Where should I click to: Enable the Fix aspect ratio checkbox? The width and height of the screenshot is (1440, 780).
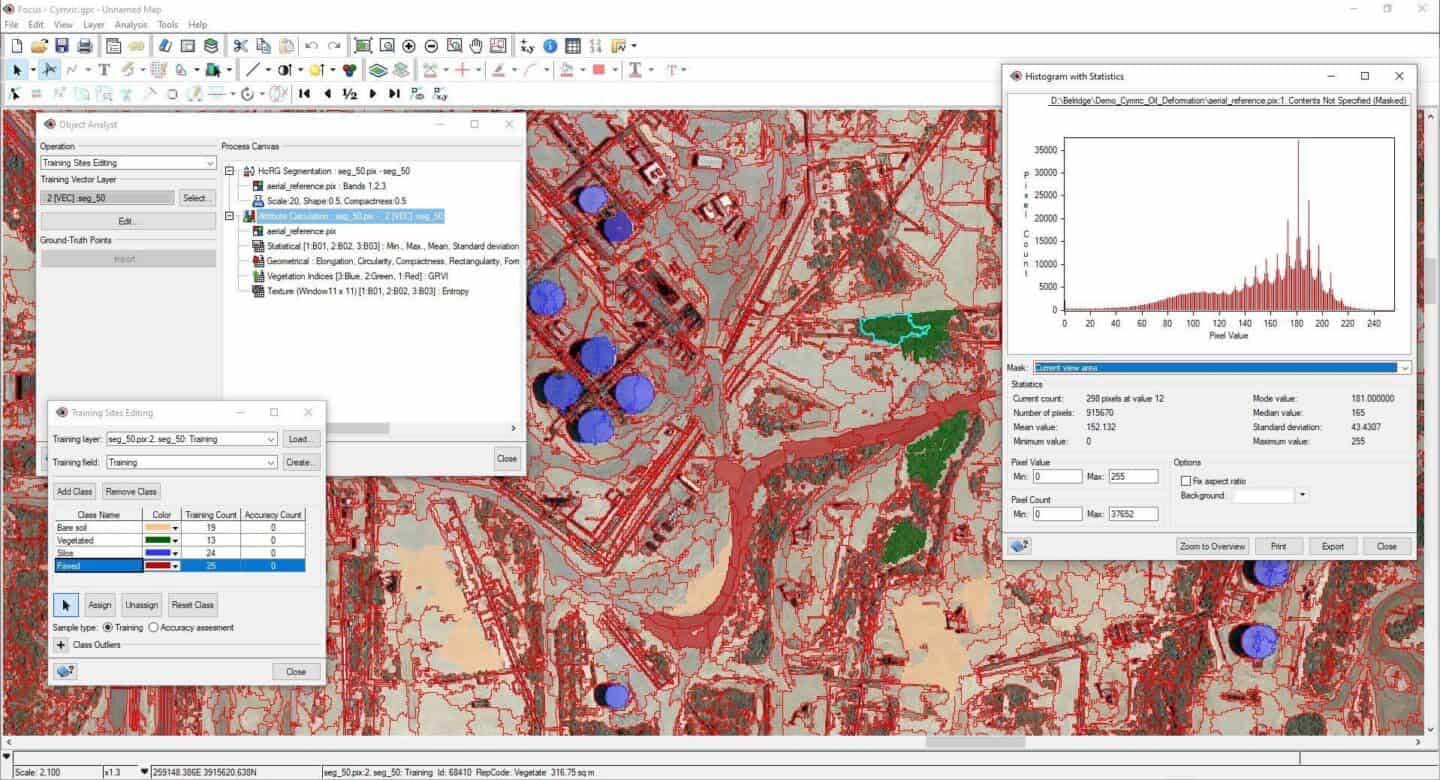(x=1186, y=481)
